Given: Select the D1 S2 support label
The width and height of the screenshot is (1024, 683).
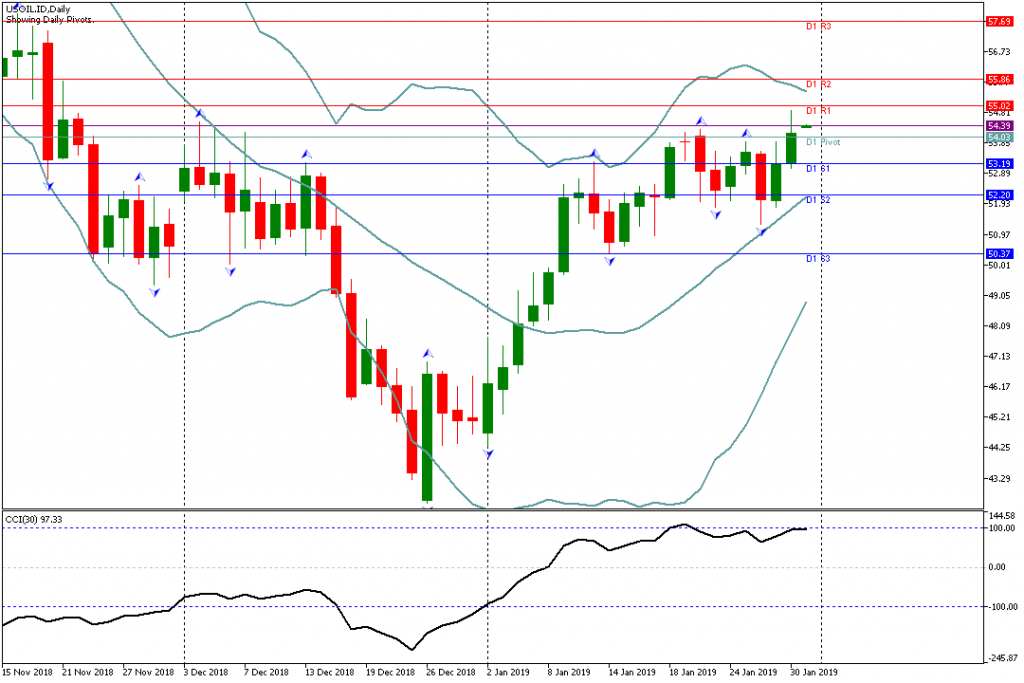Looking at the screenshot, I should coord(819,200).
